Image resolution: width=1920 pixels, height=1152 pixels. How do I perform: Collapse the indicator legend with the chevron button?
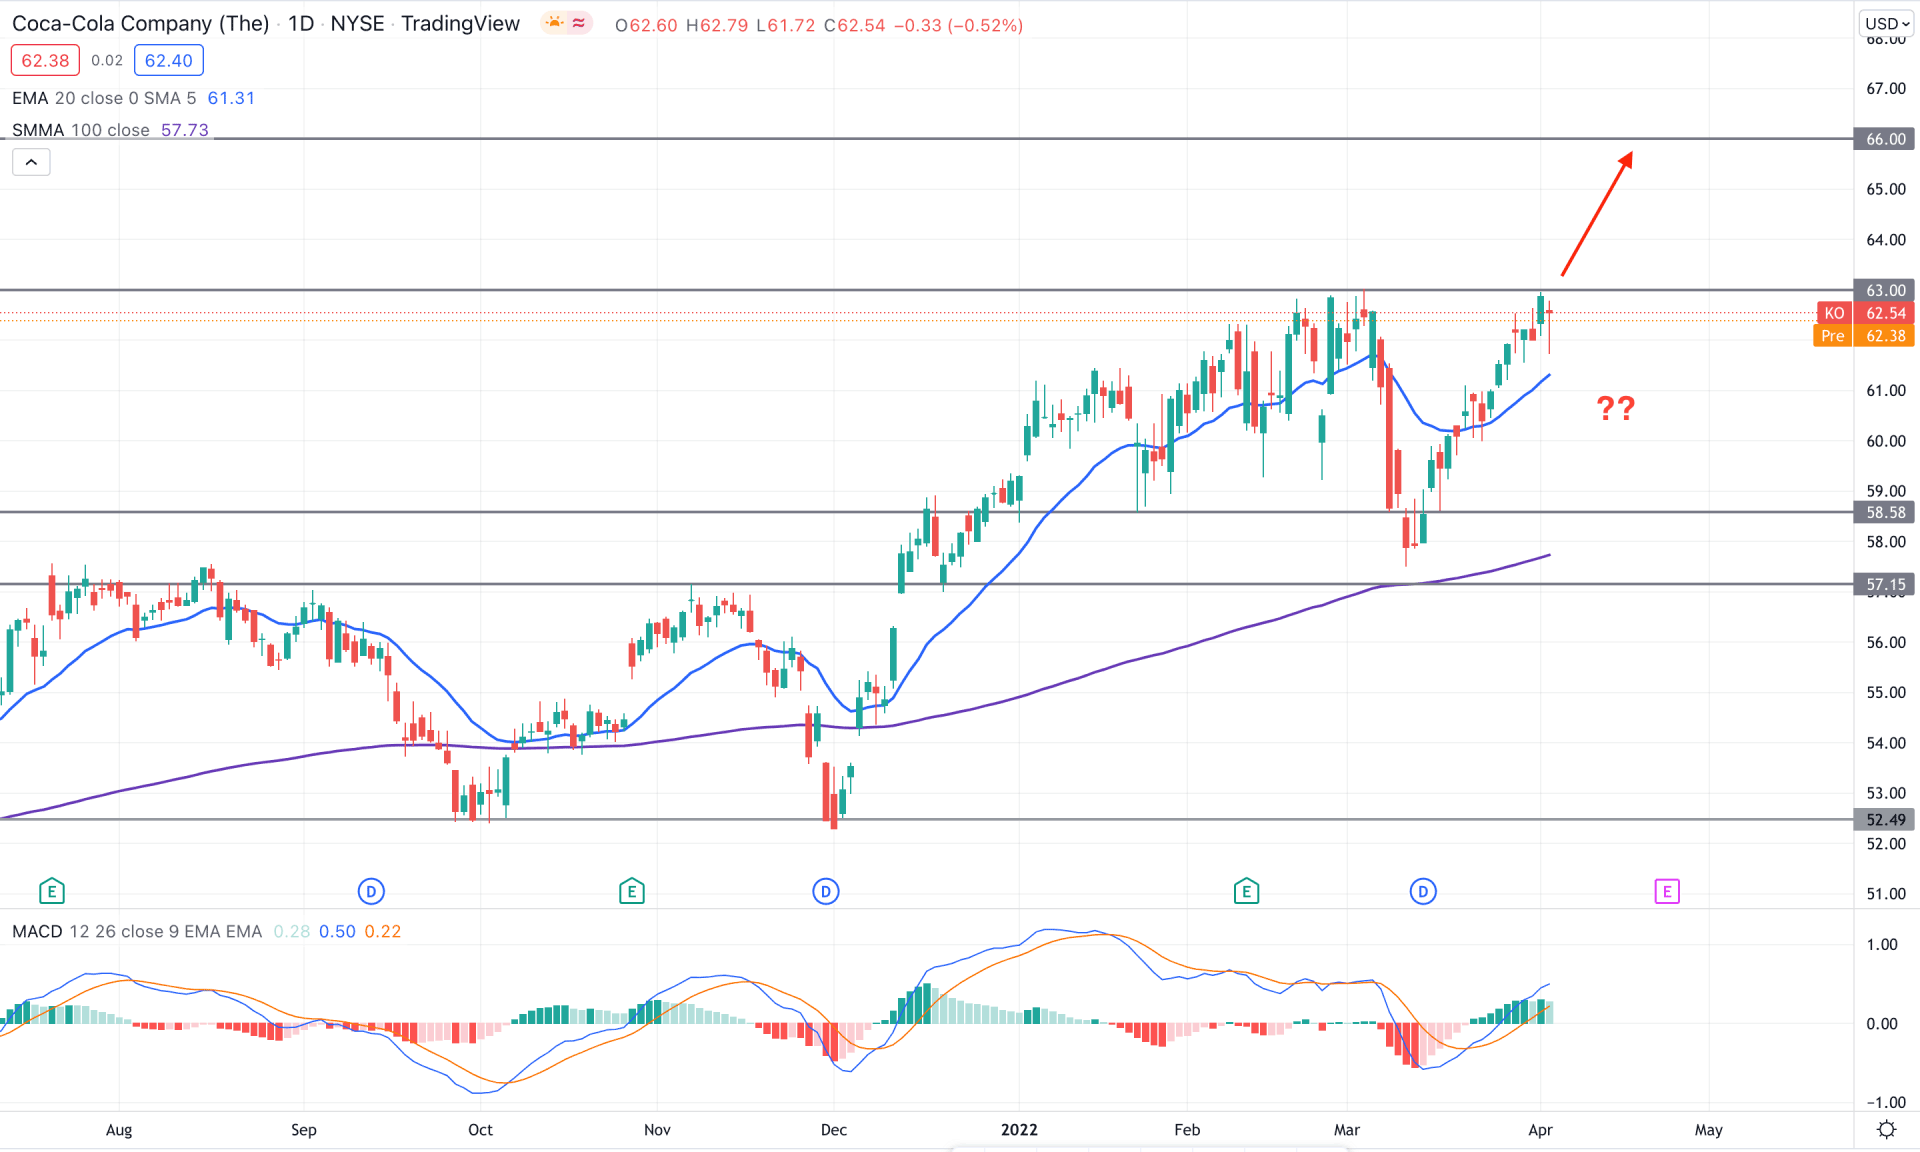31,162
